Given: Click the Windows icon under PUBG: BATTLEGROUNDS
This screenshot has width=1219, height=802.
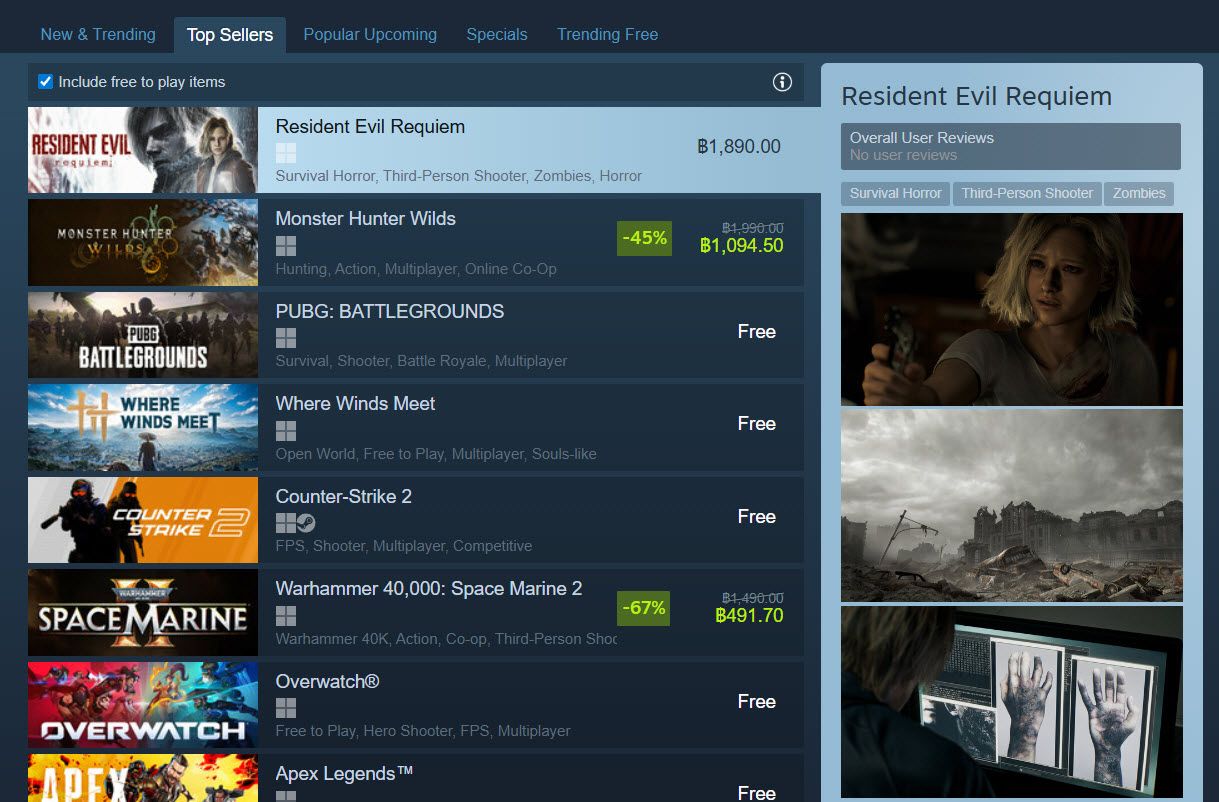Looking at the screenshot, I should 286,338.
